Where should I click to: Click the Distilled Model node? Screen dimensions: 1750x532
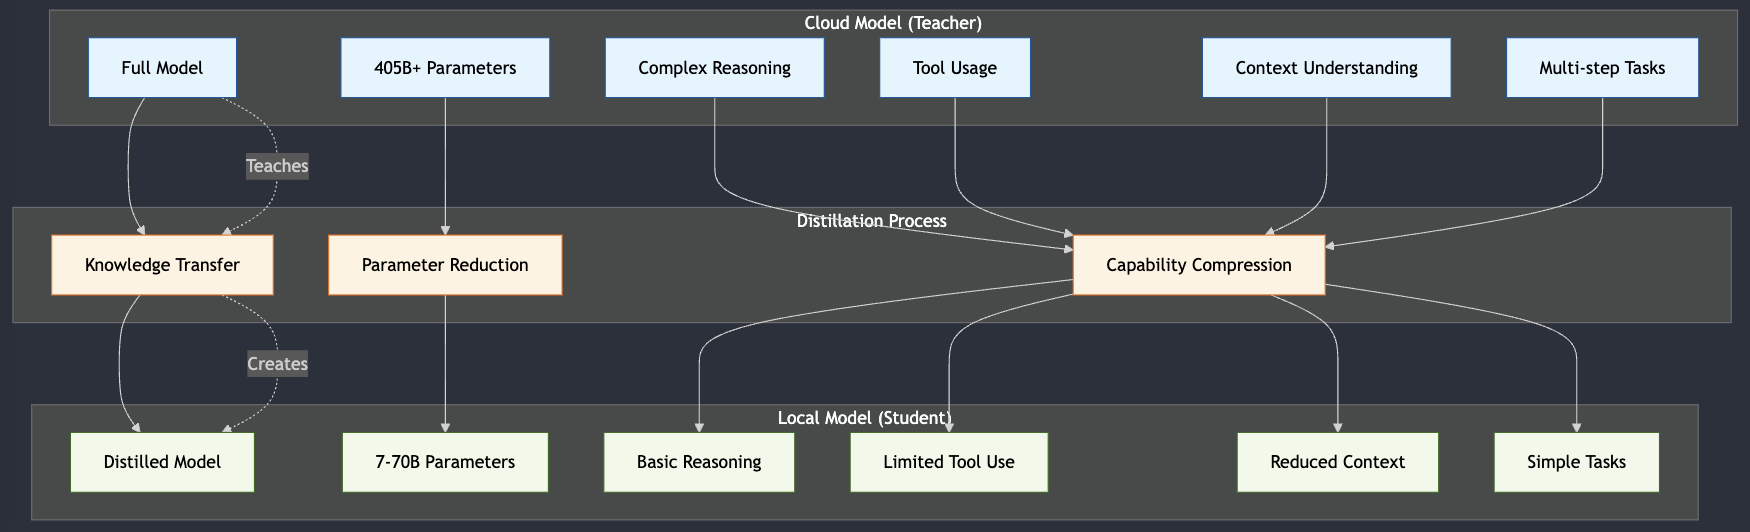[x=162, y=462]
